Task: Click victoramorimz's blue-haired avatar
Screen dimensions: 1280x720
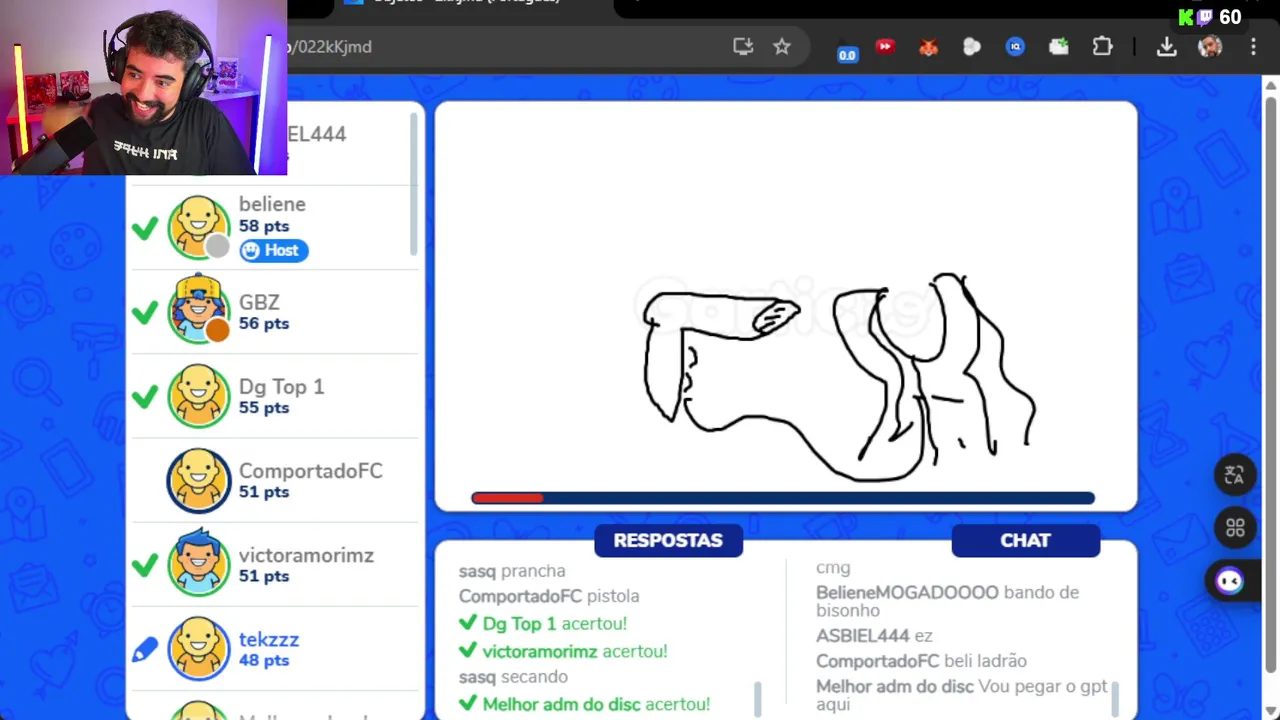Action: (x=198, y=564)
